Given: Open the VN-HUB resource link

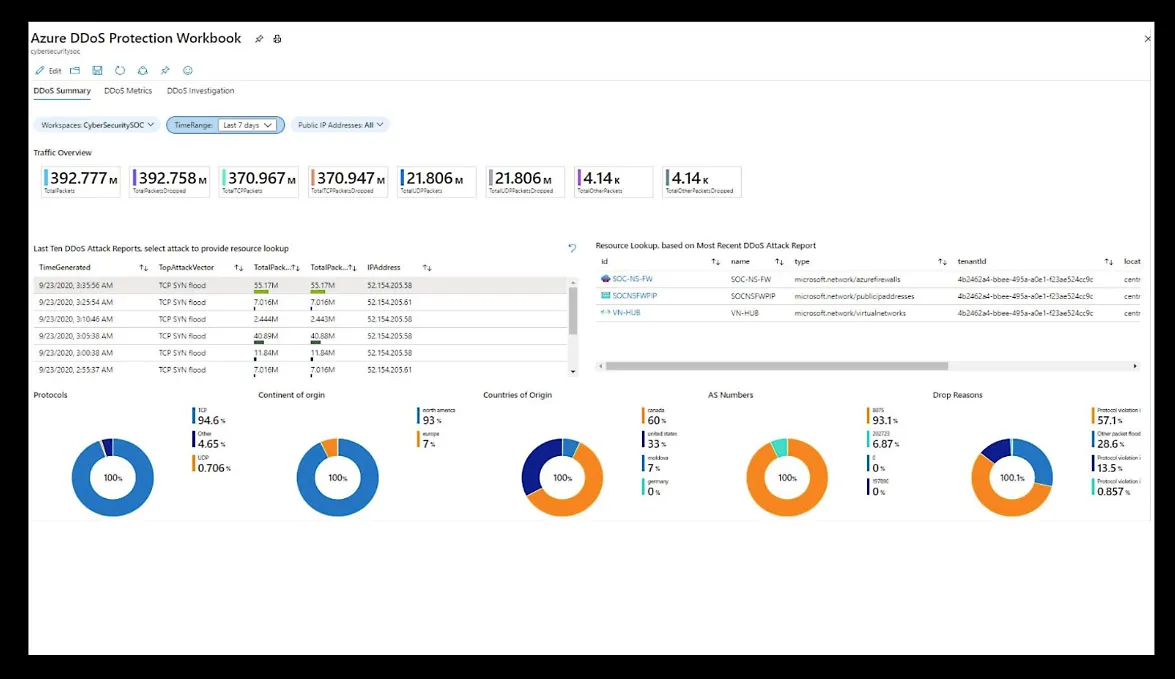Looking at the screenshot, I should tap(626, 313).
